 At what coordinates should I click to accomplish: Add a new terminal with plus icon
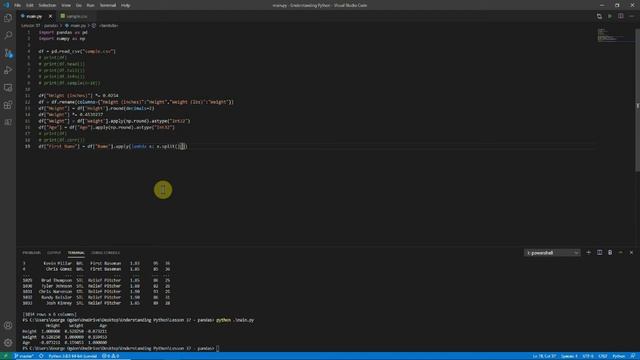[x=588, y=253]
